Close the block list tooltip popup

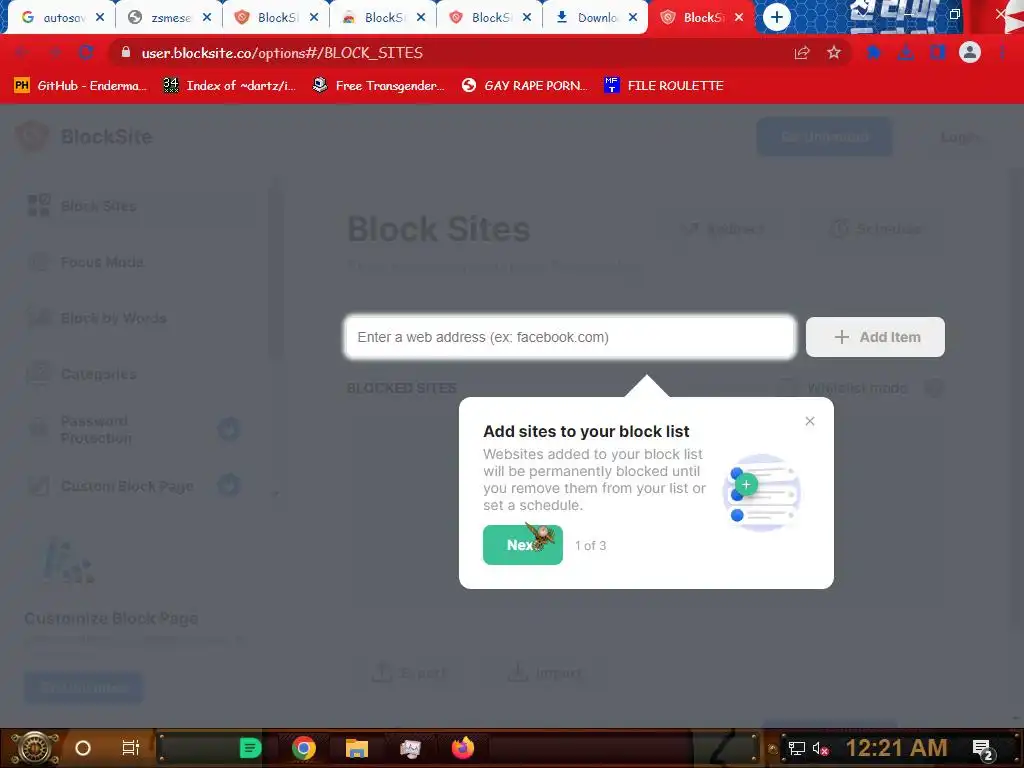(810, 421)
